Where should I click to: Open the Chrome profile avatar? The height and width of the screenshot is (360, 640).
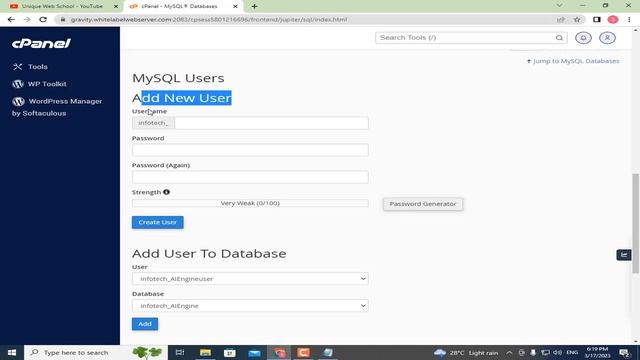[x=613, y=19]
